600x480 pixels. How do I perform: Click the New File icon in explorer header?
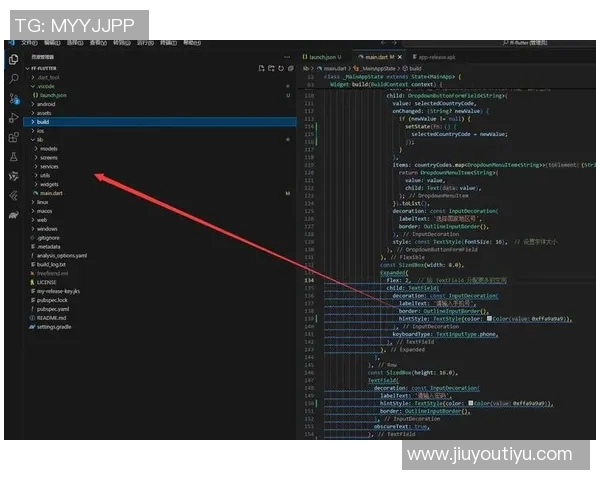pyautogui.click(x=259, y=67)
